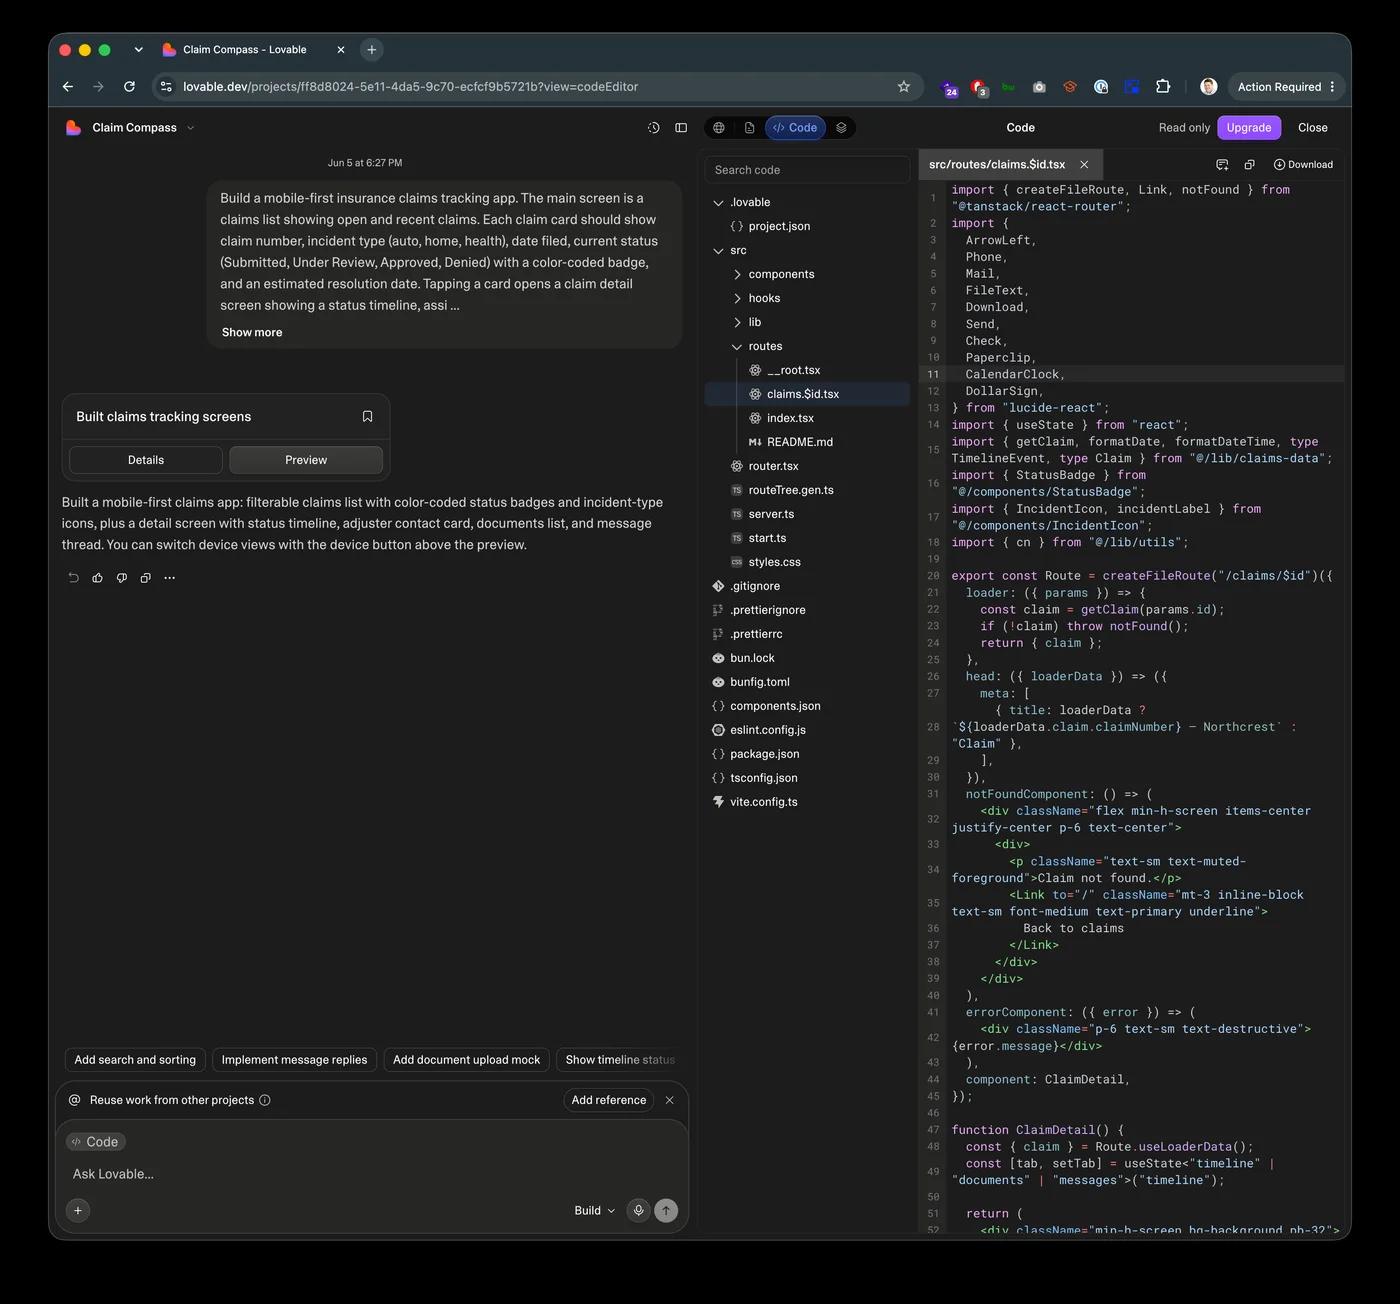
Task: Open package.json file
Action: tap(764, 754)
